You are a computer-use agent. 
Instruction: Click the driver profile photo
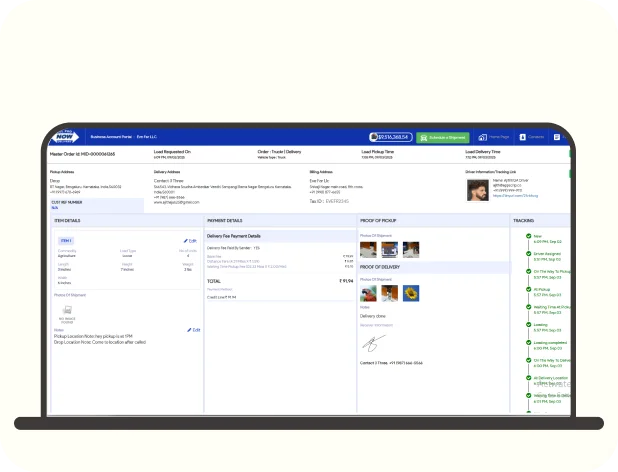pyautogui.click(x=478, y=190)
